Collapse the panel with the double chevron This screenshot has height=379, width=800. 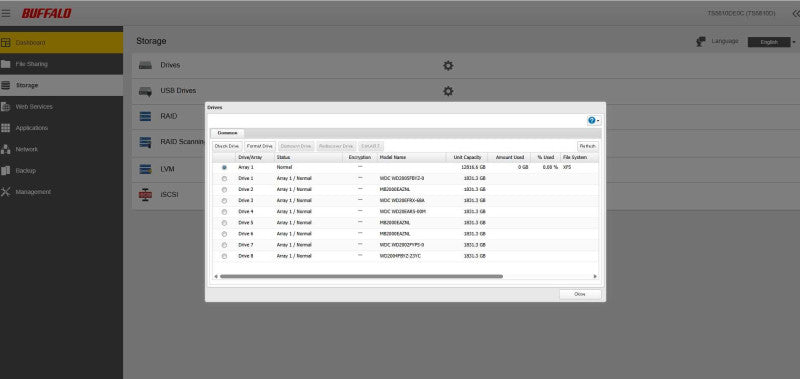795,14
